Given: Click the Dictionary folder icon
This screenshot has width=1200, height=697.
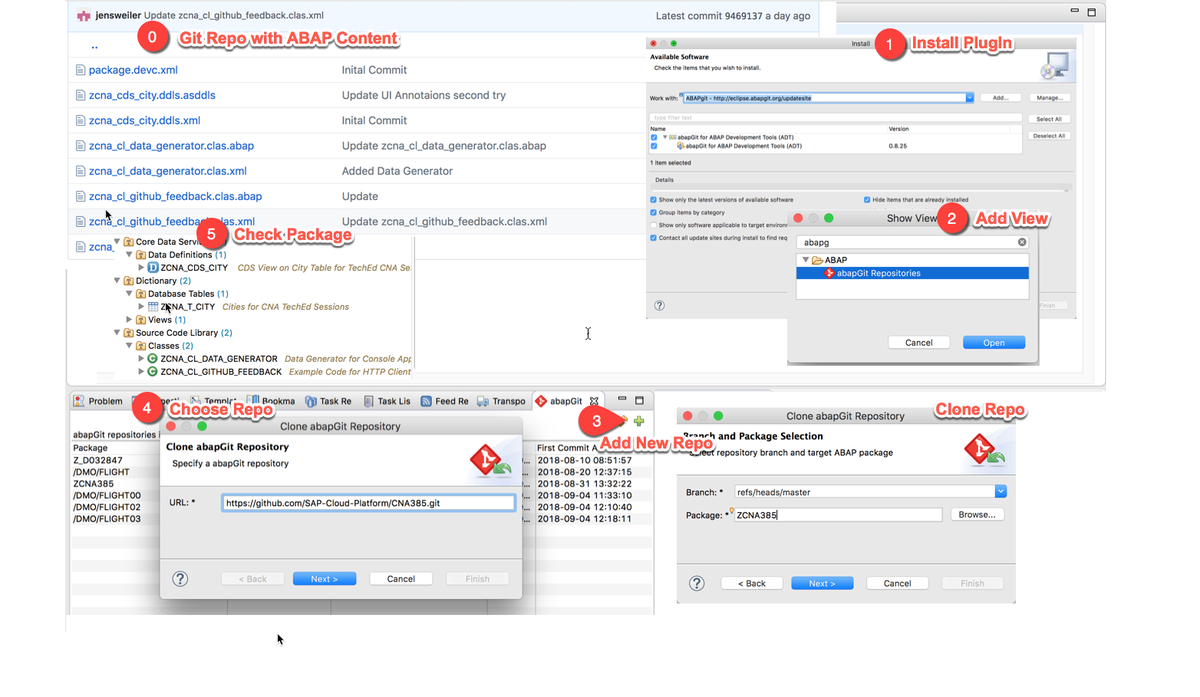Looking at the screenshot, I should 128,281.
